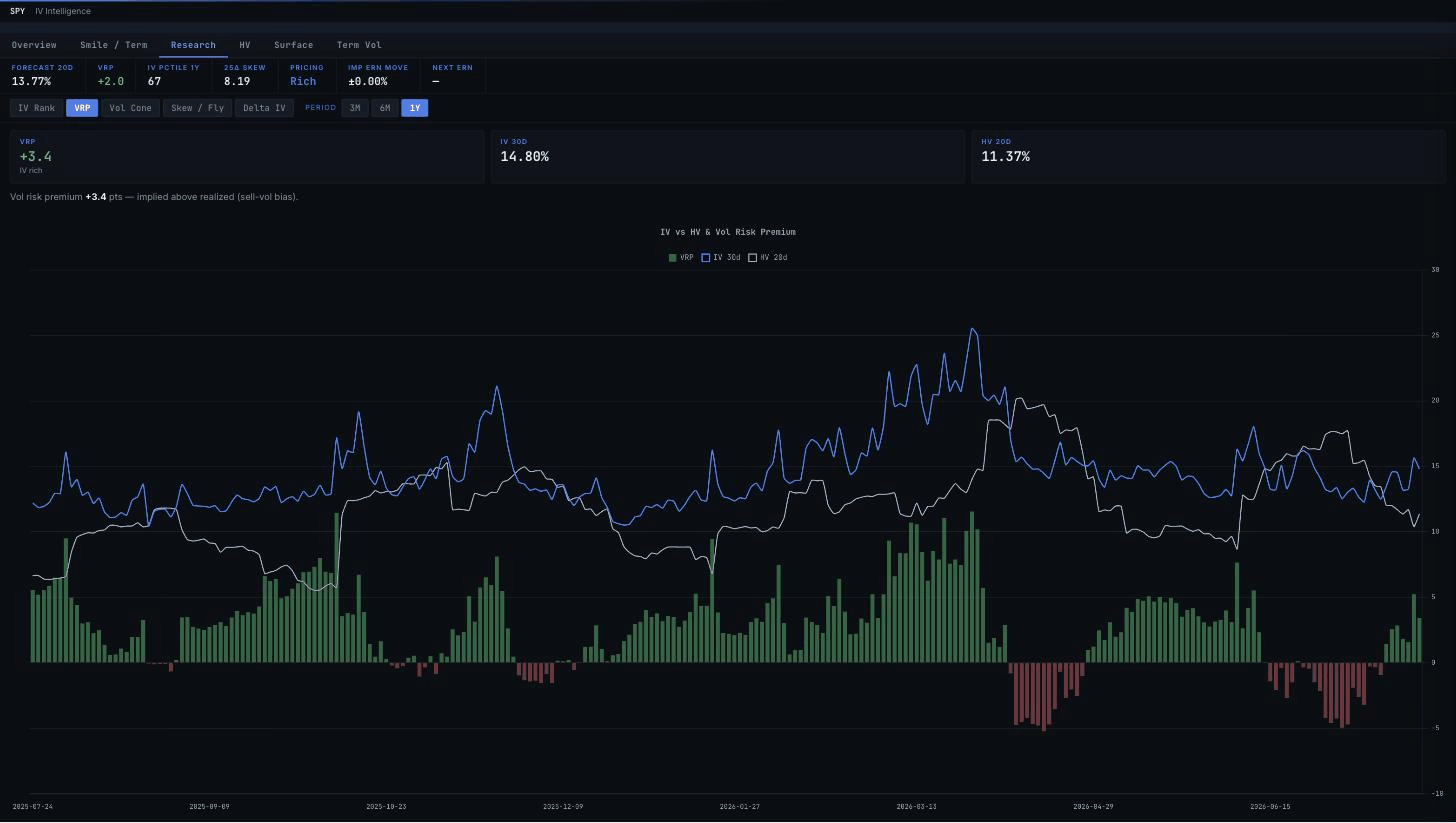
Task: Show the Vol Cone view
Action: coord(130,108)
